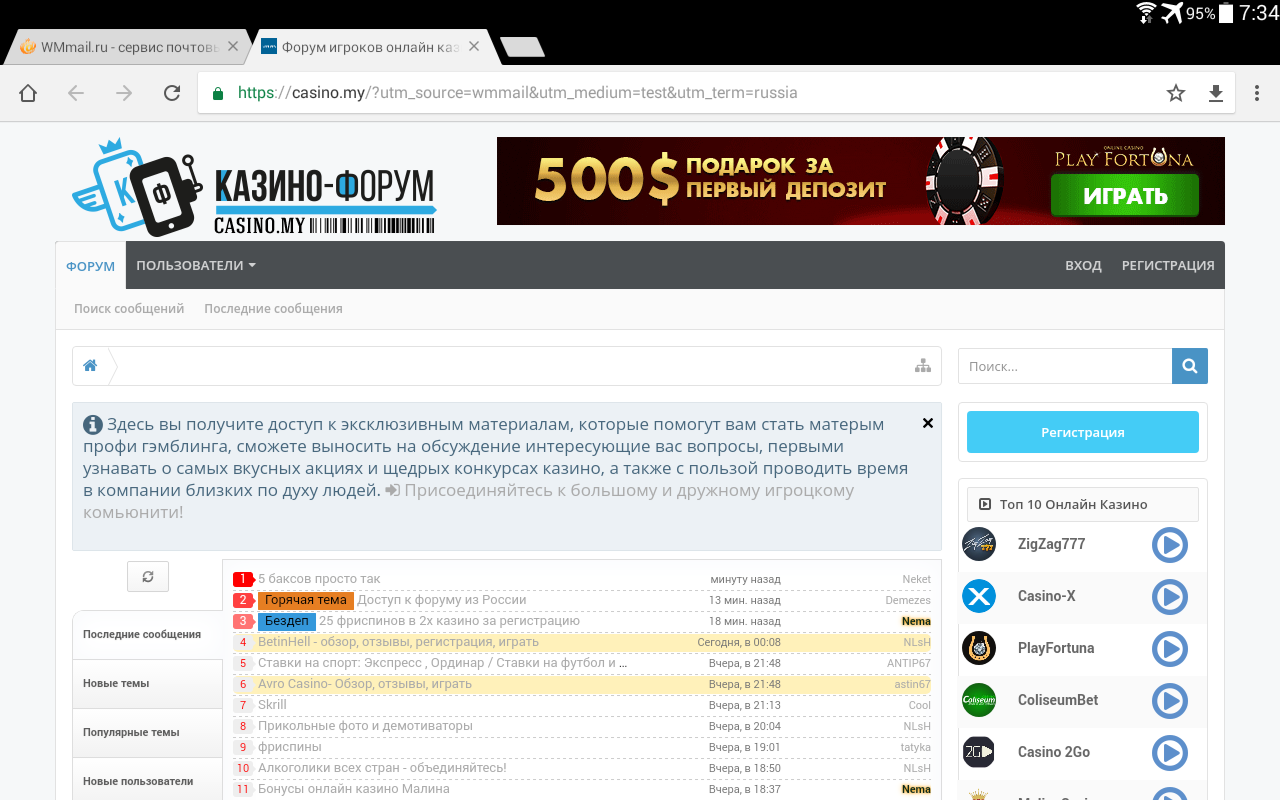Click username ANTIP67
The width and height of the screenshot is (1280, 800).
pos(909,663)
